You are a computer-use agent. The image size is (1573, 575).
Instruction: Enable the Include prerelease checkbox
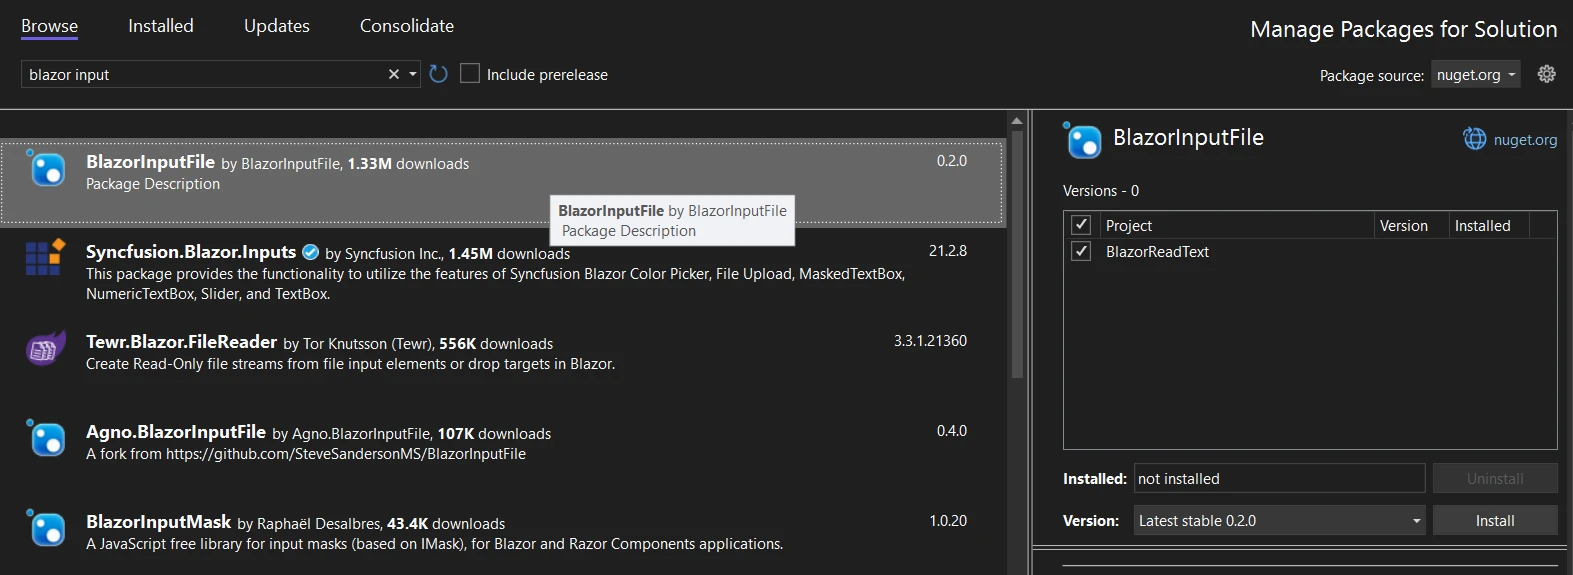[x=470, y=74]
